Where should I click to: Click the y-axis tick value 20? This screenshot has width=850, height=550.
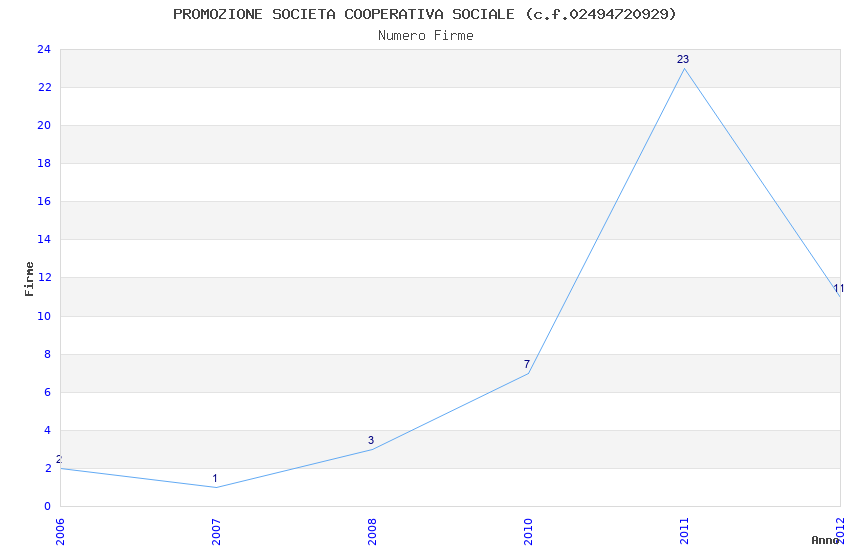[44, 126]
